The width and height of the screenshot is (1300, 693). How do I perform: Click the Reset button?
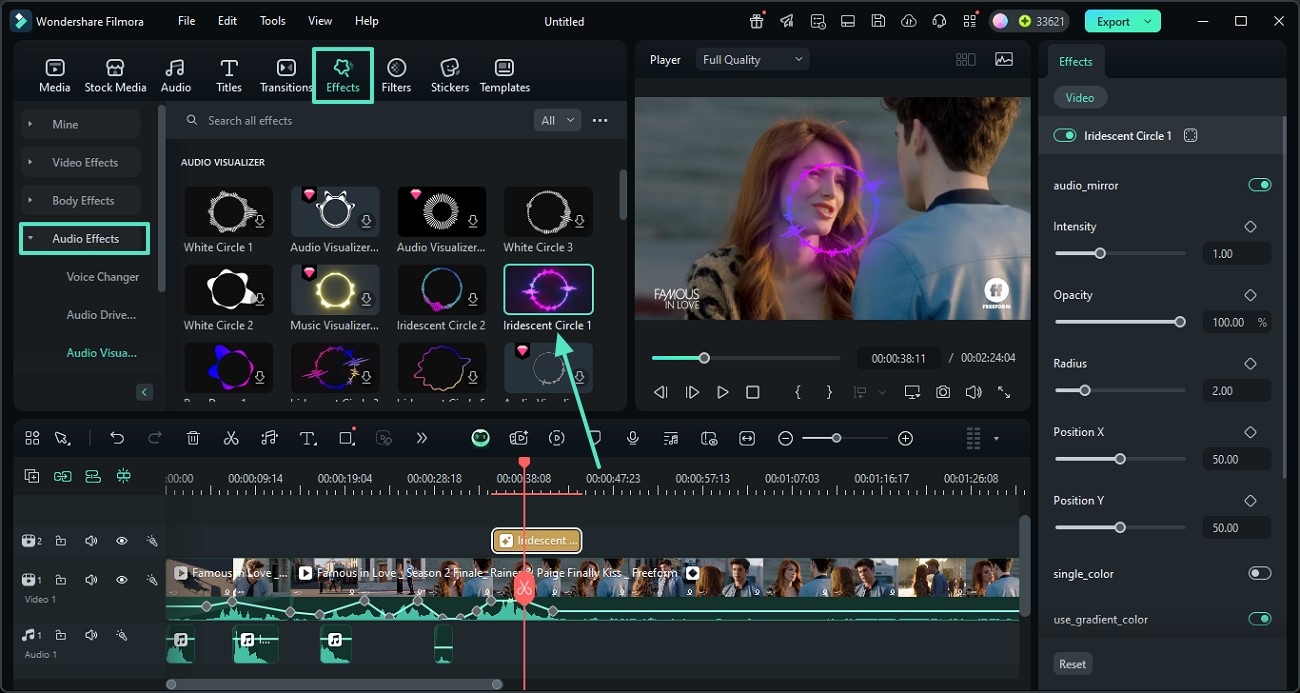1073,664
